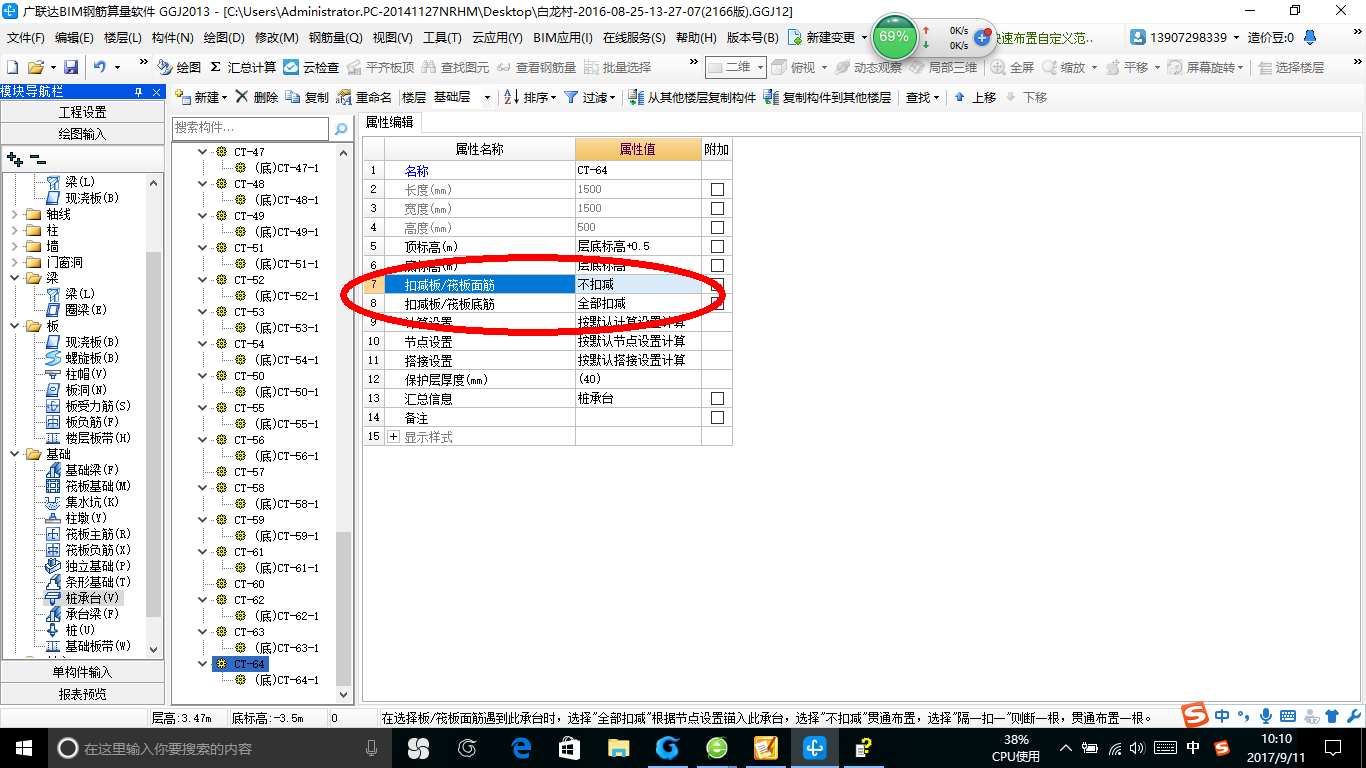This screenshot has width=1366, height=768.
Task: Move component up with 上移
Action: point(975,97)
